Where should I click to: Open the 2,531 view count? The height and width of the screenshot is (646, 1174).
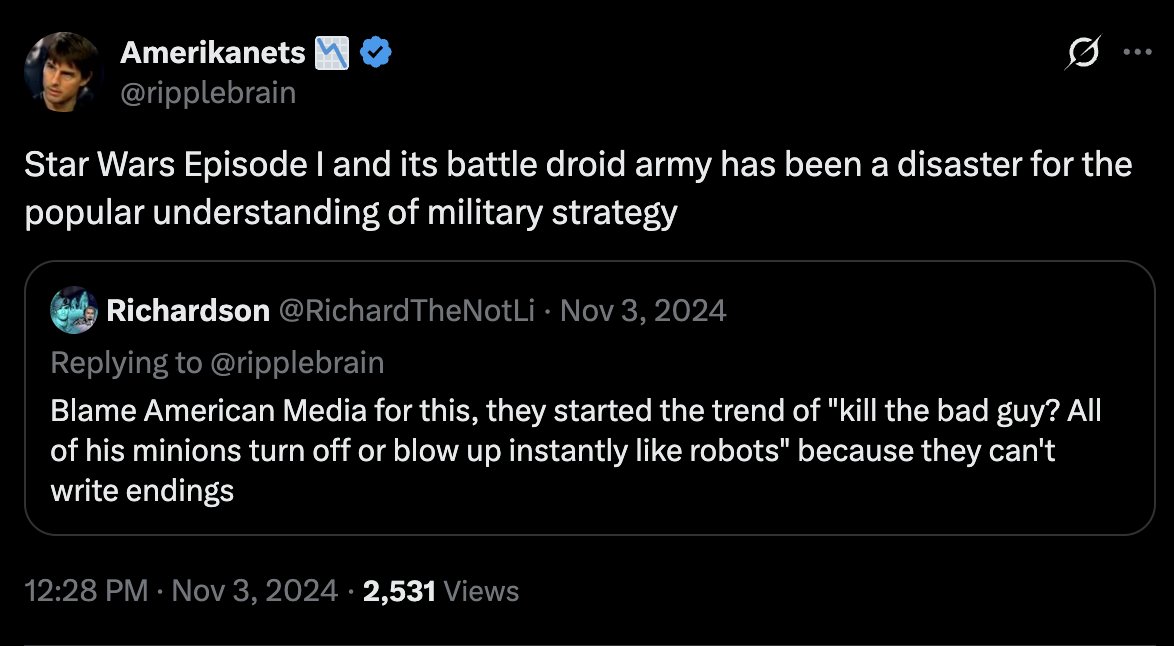[x=399, y=591]
